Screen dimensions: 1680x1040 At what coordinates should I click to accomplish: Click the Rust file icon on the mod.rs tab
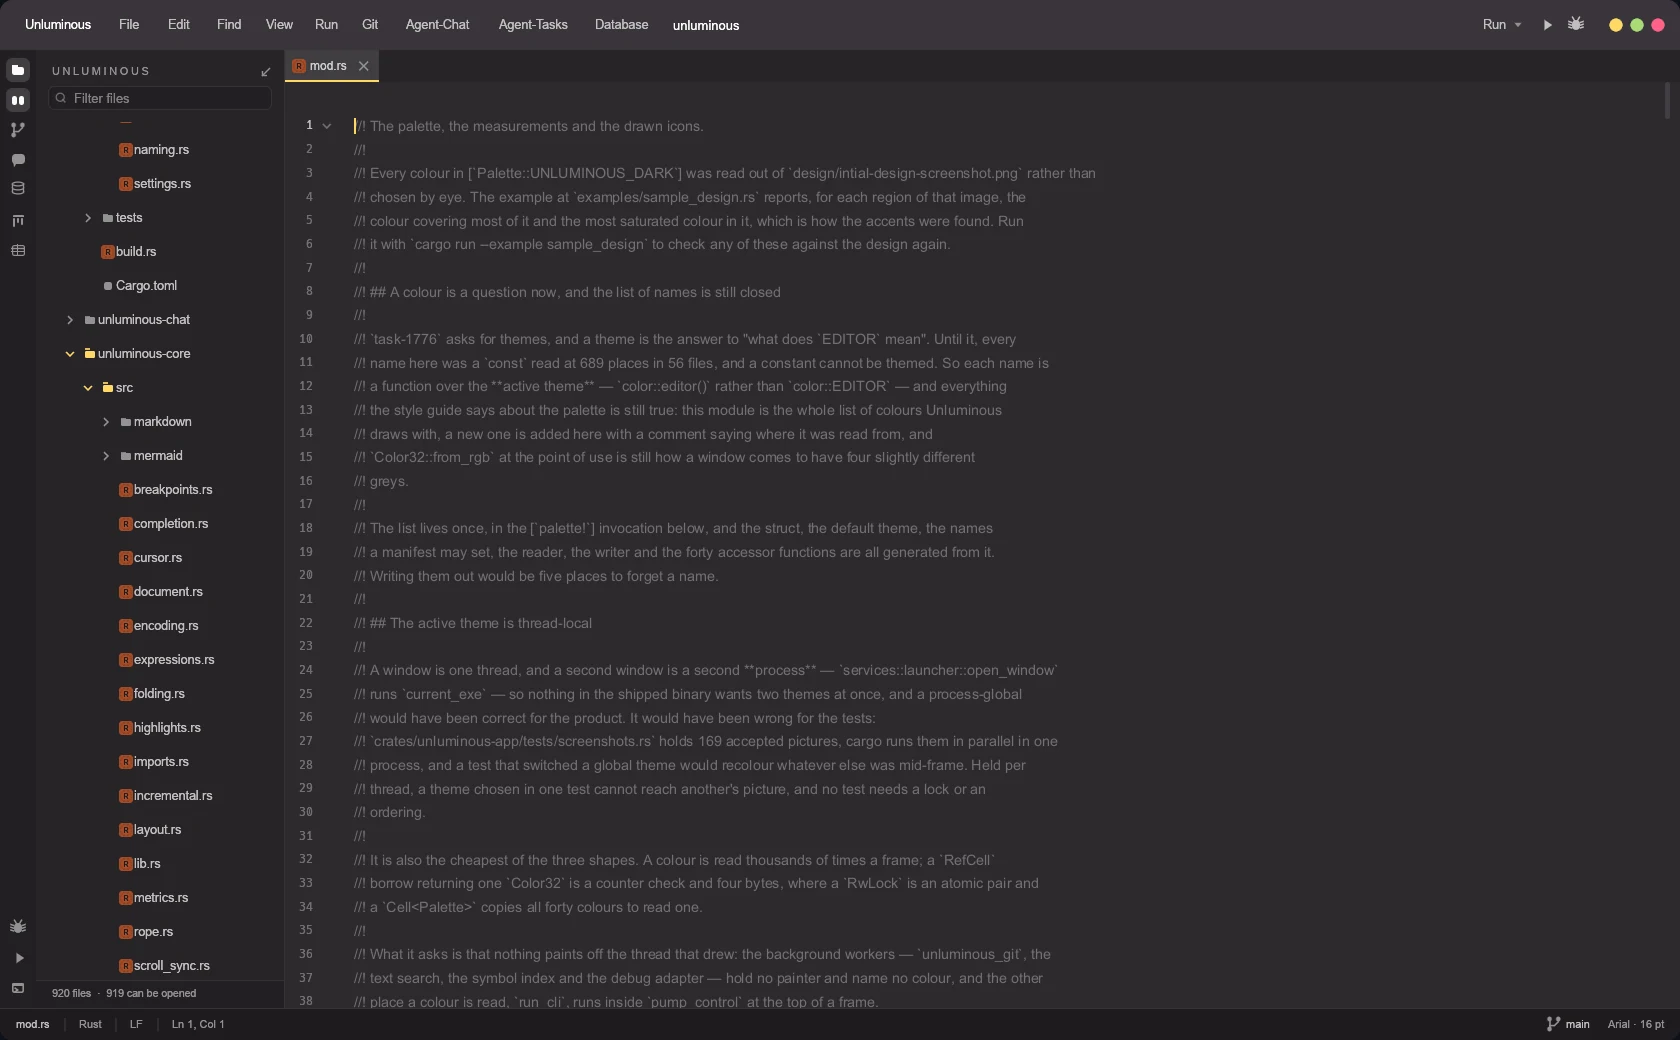(x=299, y=66)
